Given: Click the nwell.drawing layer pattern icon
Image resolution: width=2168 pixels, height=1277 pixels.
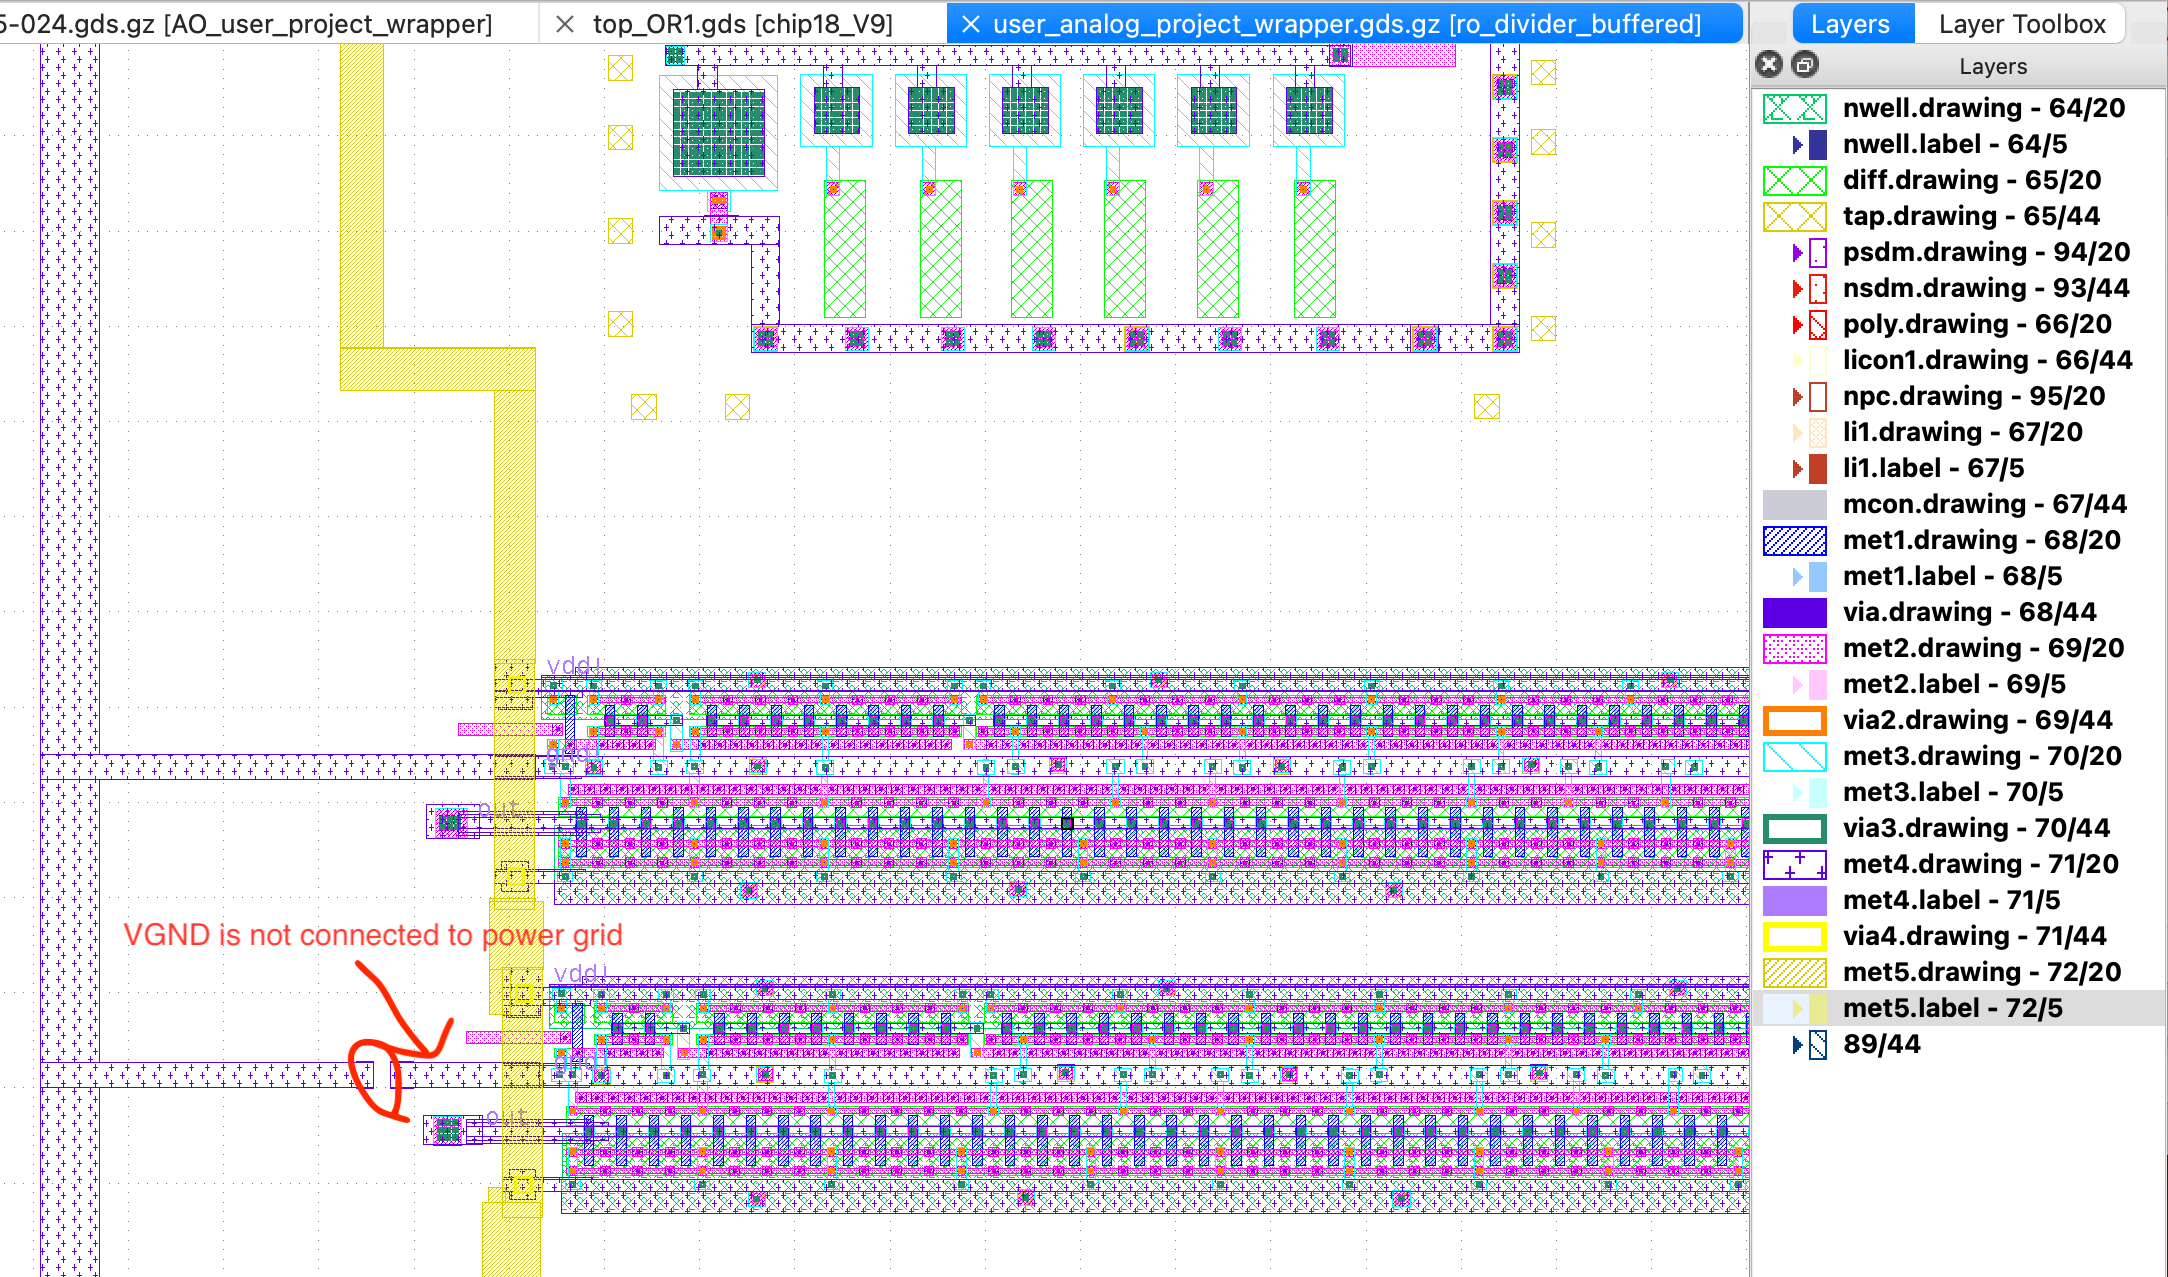Looking at the screenshot, I should point(1794,108).
